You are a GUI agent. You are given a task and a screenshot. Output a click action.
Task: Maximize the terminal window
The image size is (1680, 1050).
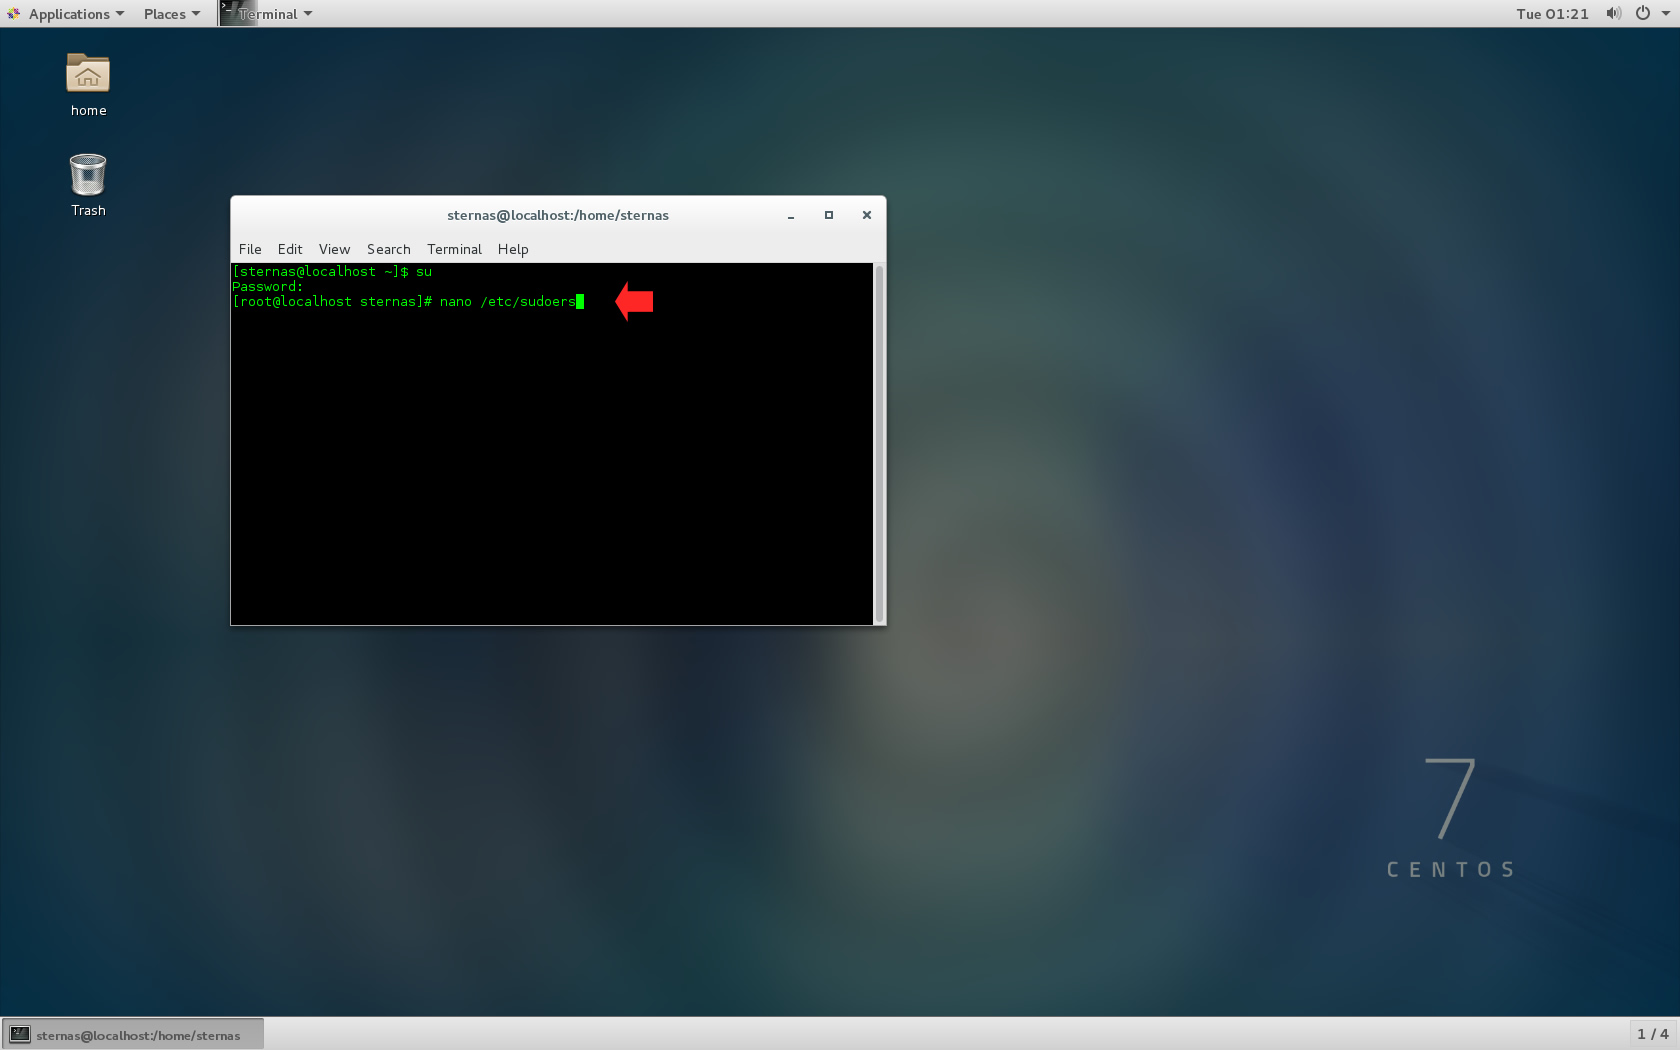[x=829, y=215]
